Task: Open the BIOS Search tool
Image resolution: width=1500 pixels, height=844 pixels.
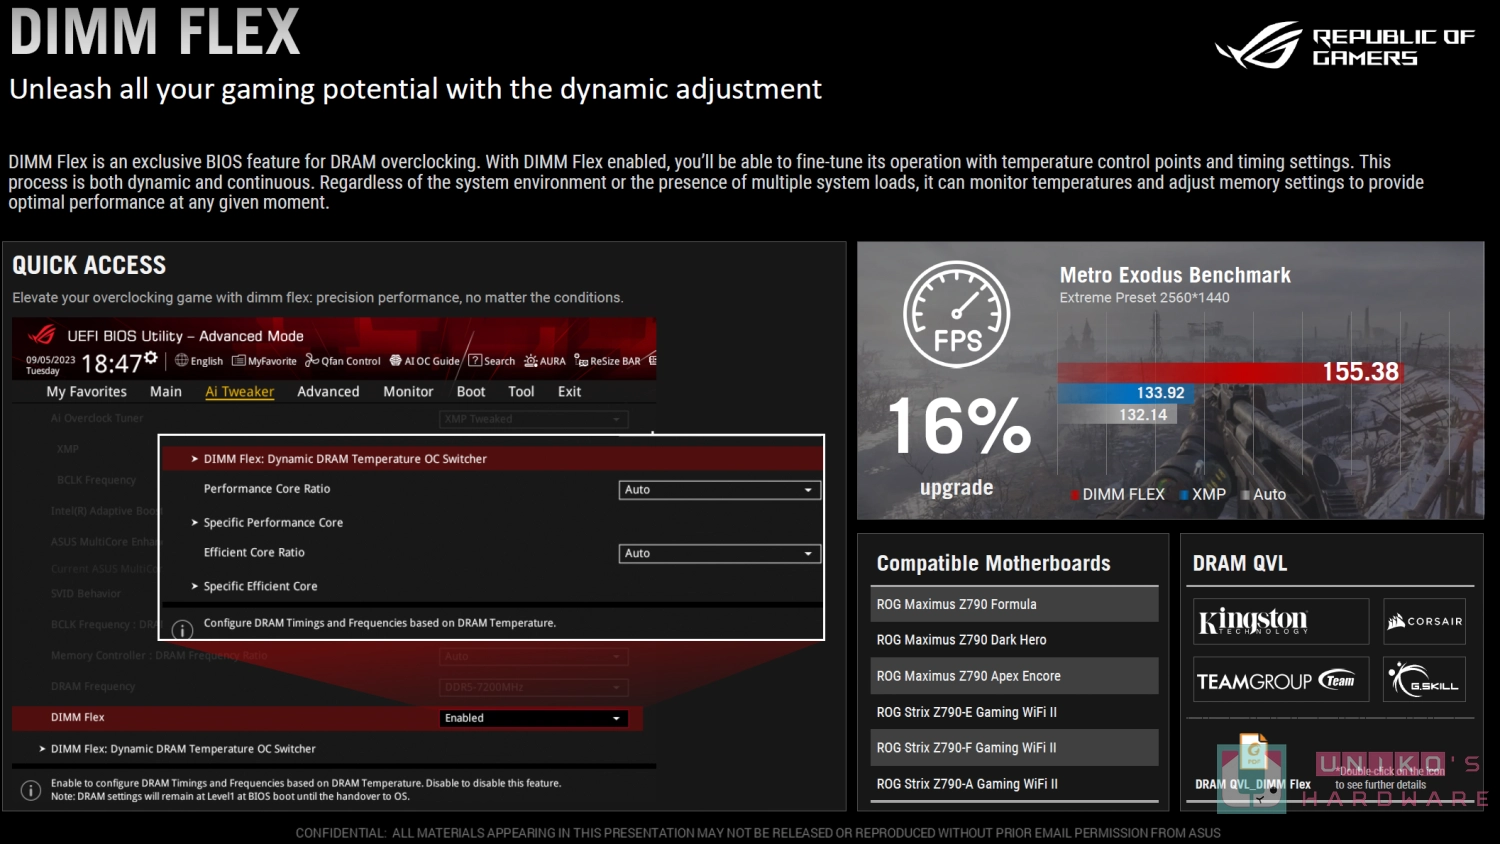Action: tap(492, 361)
